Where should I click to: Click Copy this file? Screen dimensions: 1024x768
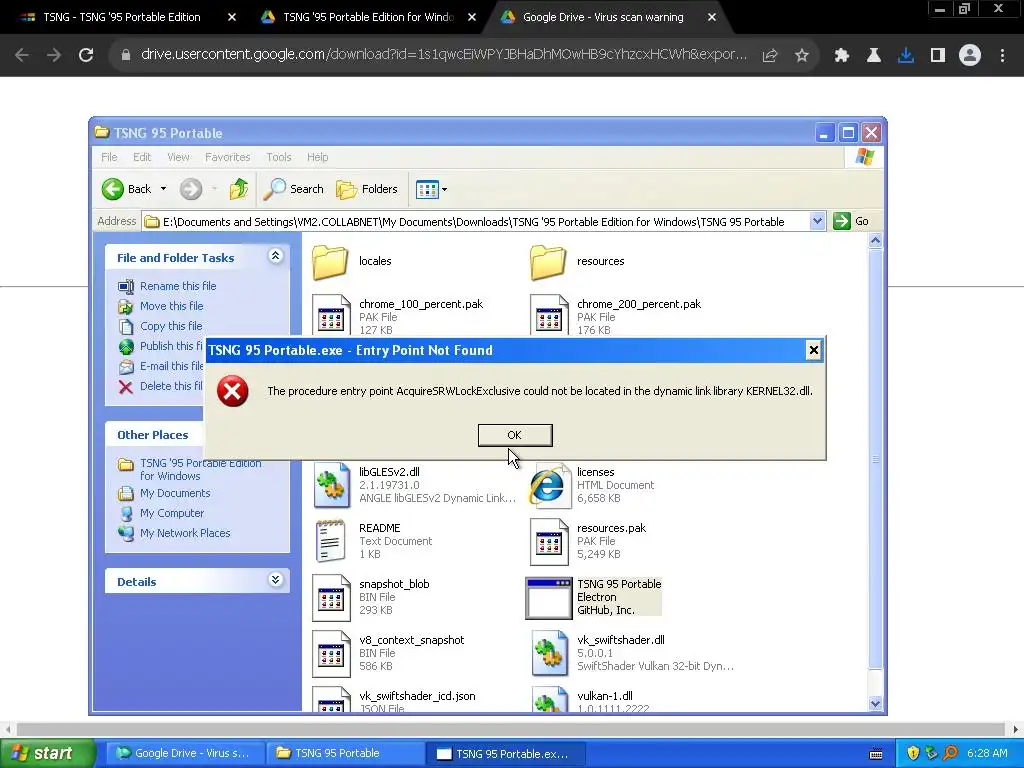pyautogui.click(x=171, y=326)
